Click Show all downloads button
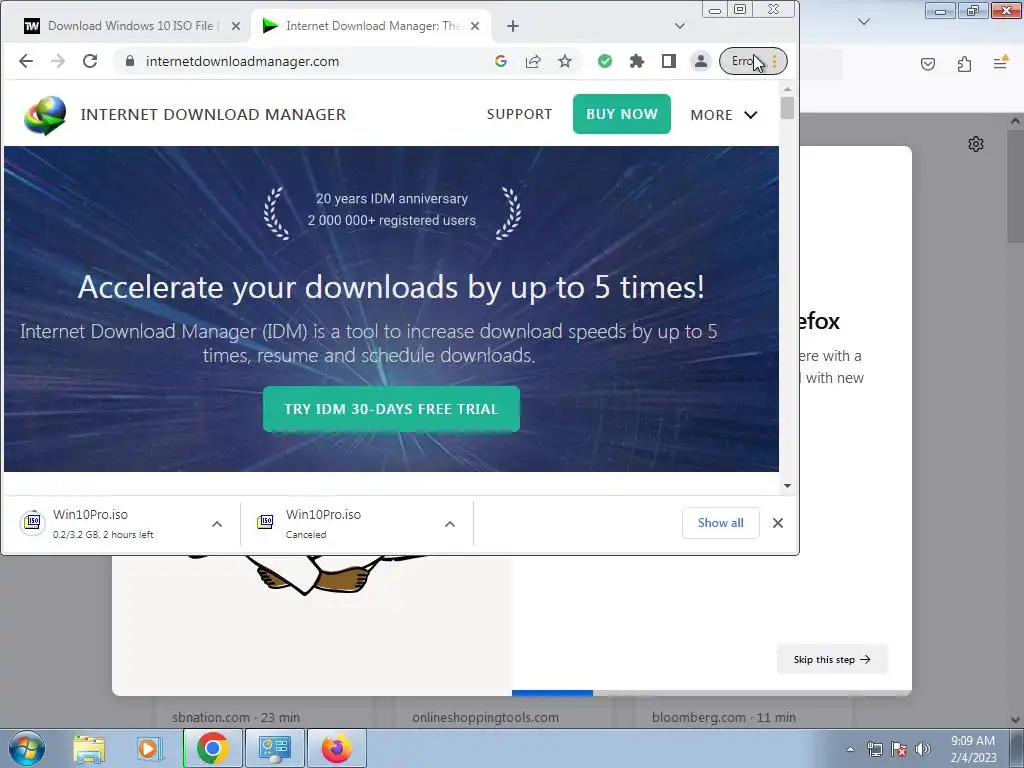 [720, 523]
